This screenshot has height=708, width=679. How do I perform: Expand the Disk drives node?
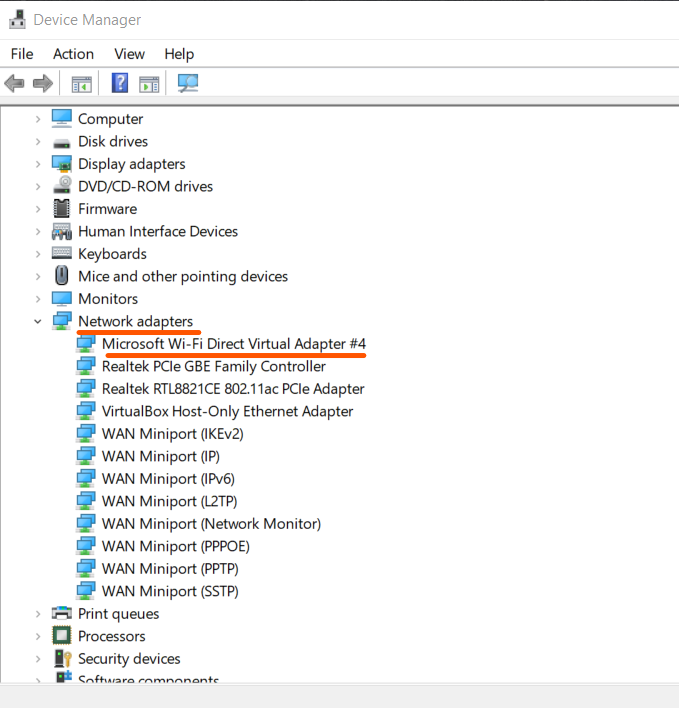tap(38, 142)
